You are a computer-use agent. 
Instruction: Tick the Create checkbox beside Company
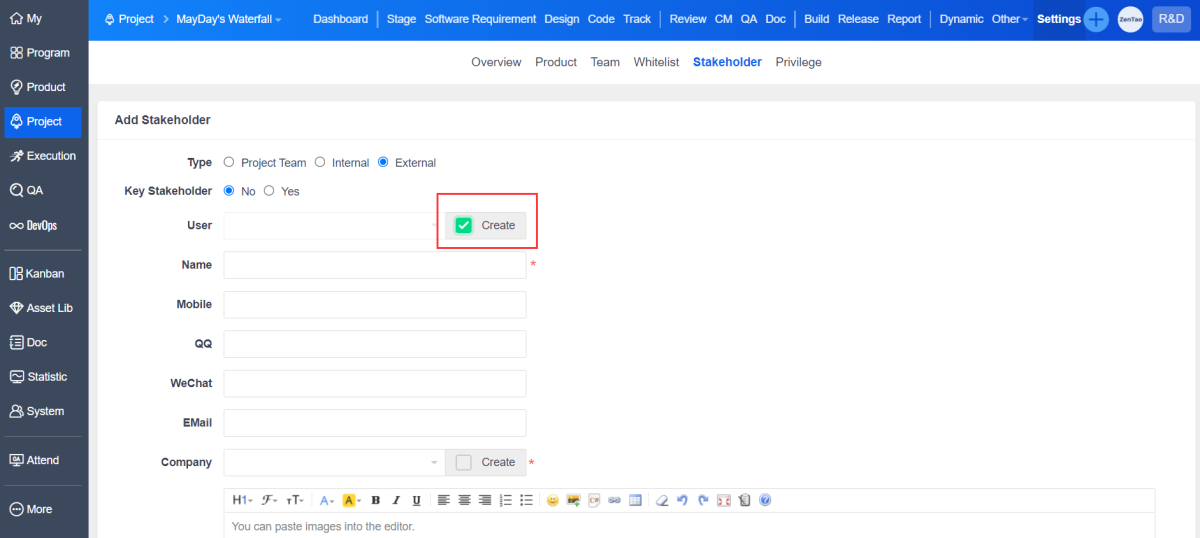(463, 462)
